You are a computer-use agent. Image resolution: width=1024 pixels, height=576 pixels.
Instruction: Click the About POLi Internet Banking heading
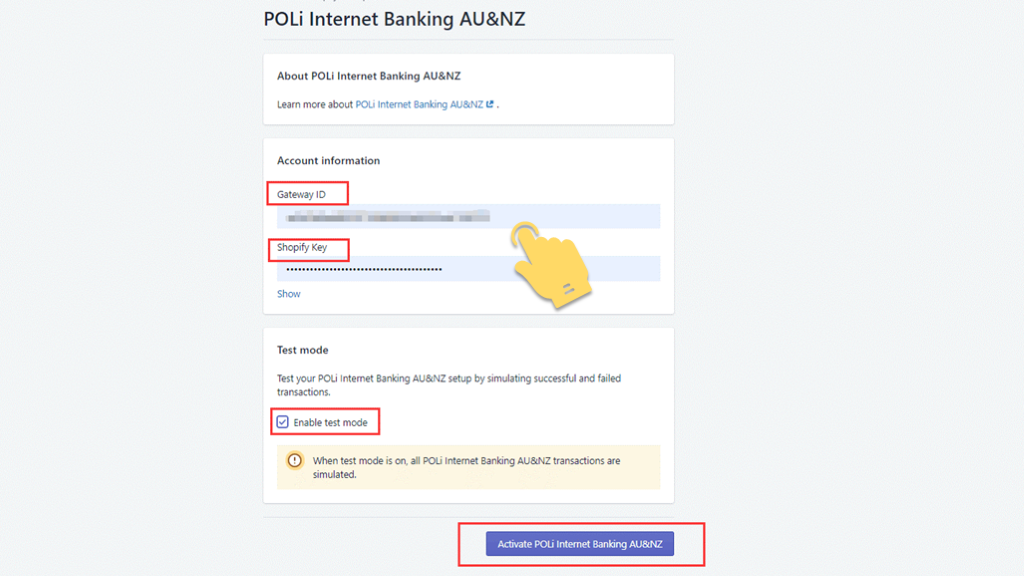(369, 76)
